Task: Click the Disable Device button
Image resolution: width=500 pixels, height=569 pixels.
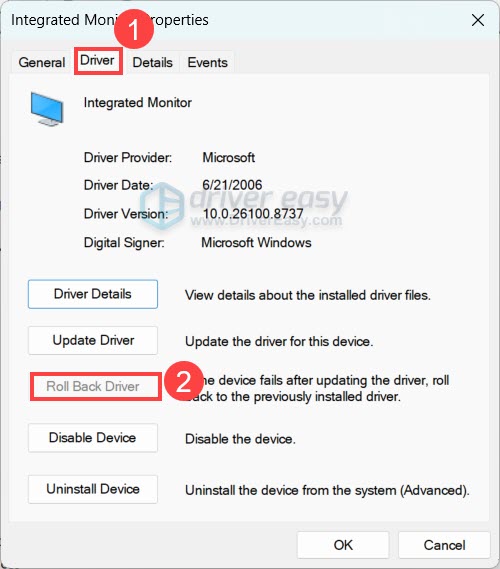Action: [93, 438]
